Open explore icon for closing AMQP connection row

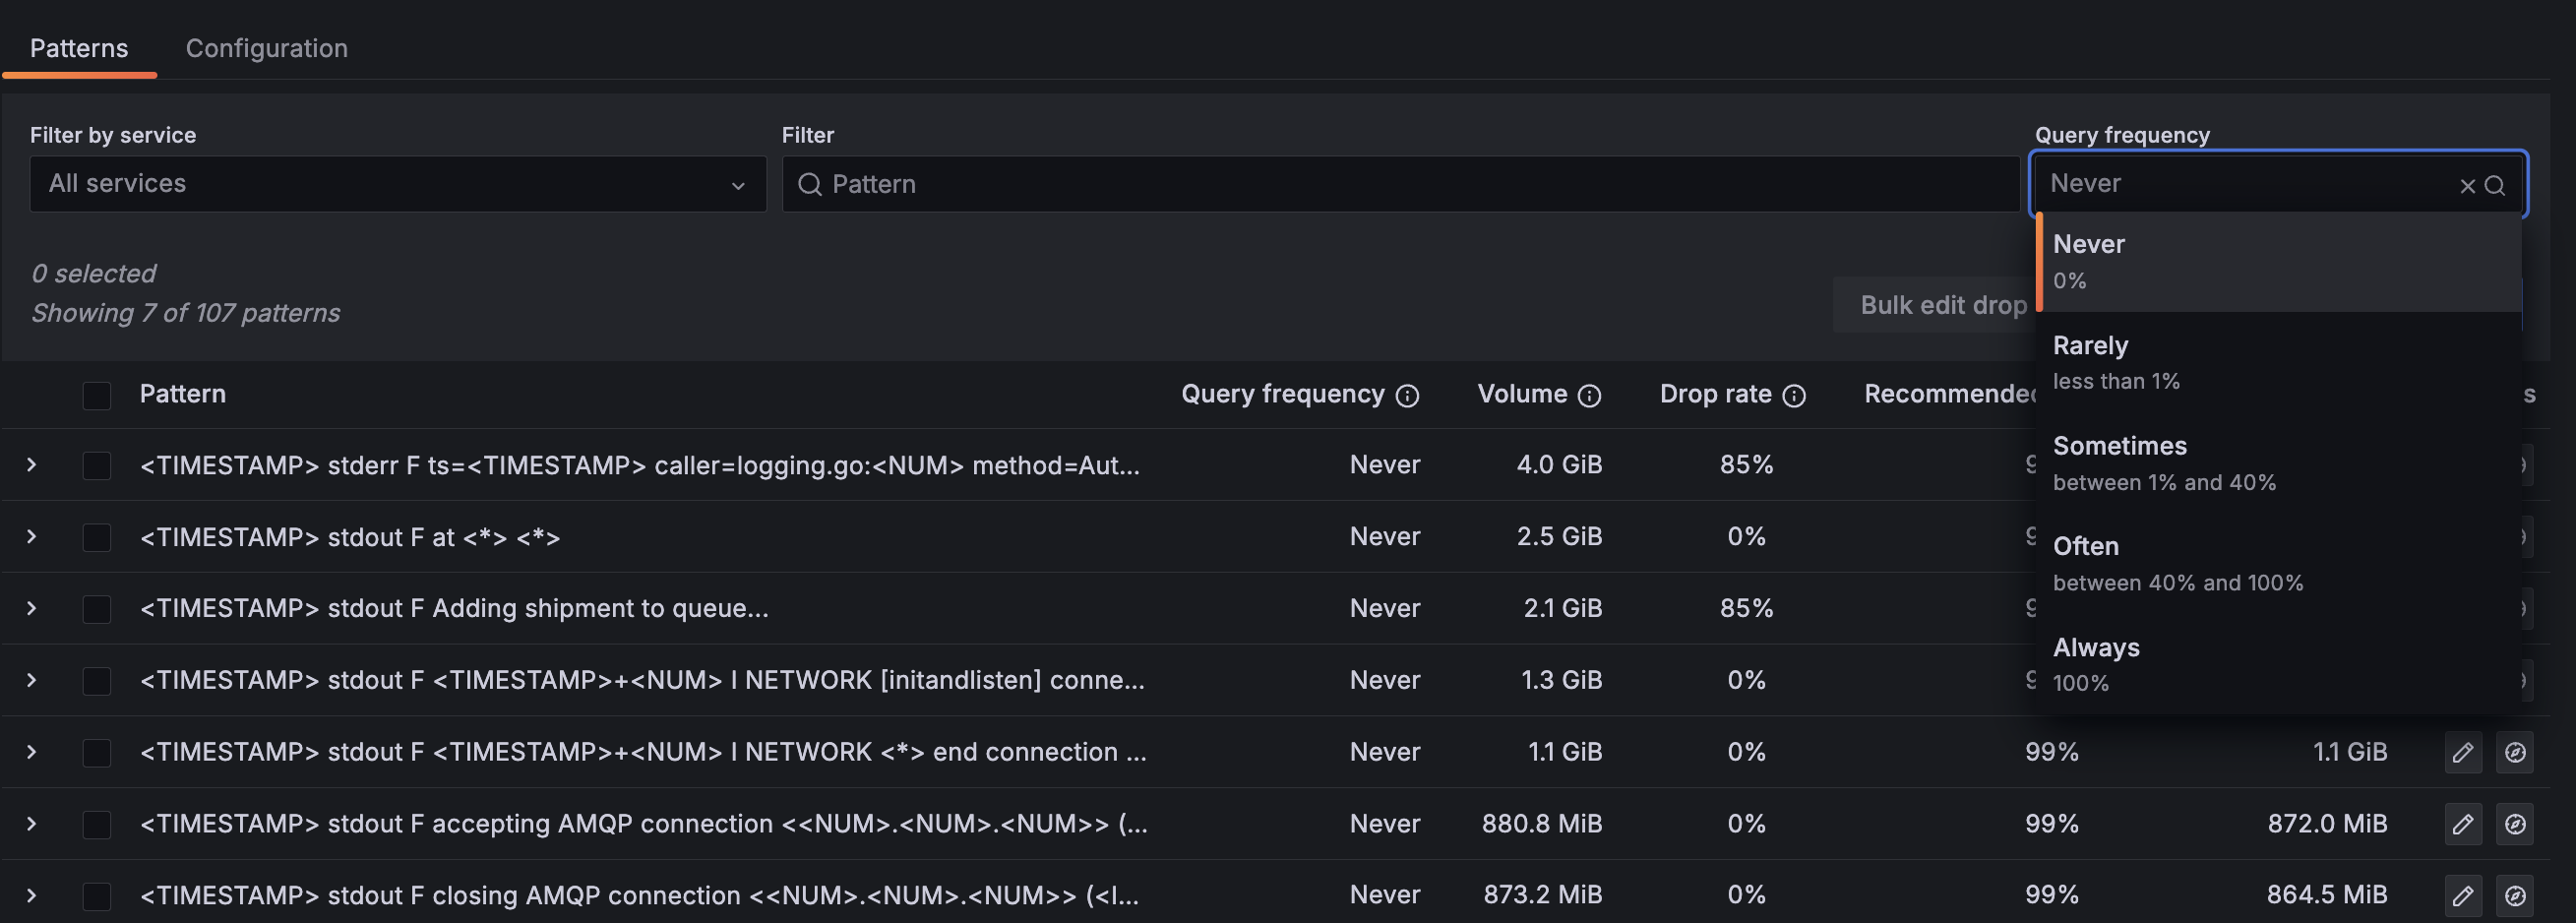click(2514, 895)
